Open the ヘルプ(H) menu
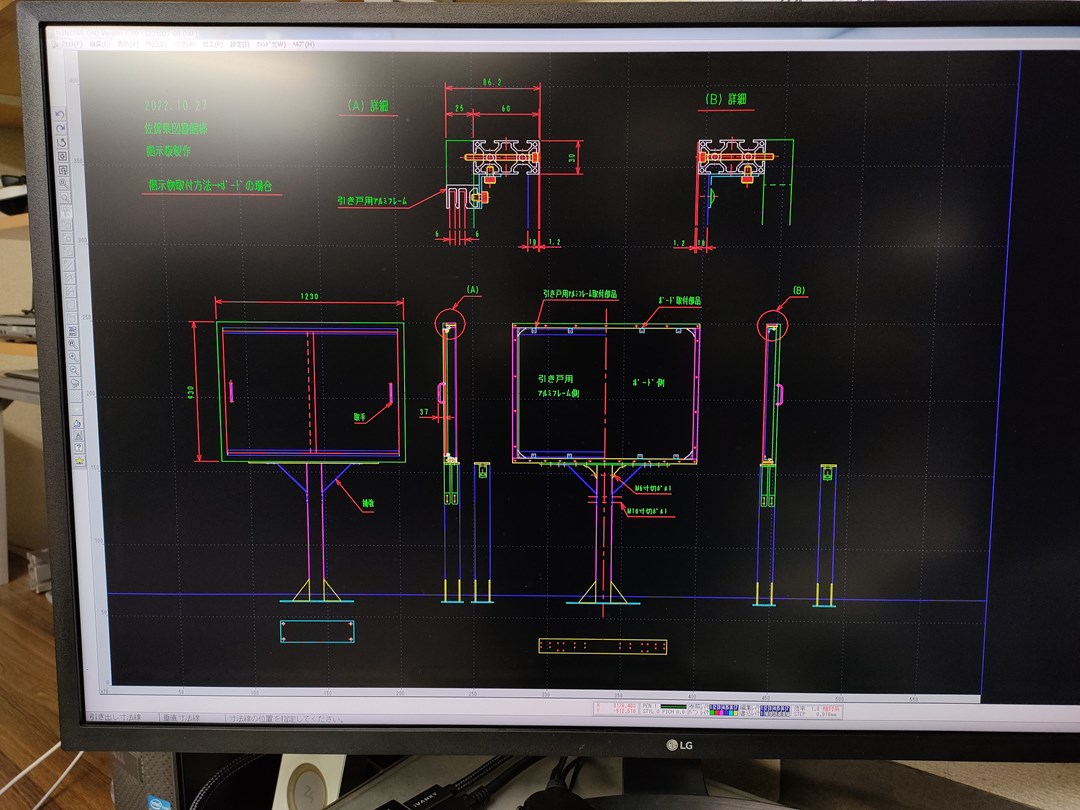 (301, 45)
